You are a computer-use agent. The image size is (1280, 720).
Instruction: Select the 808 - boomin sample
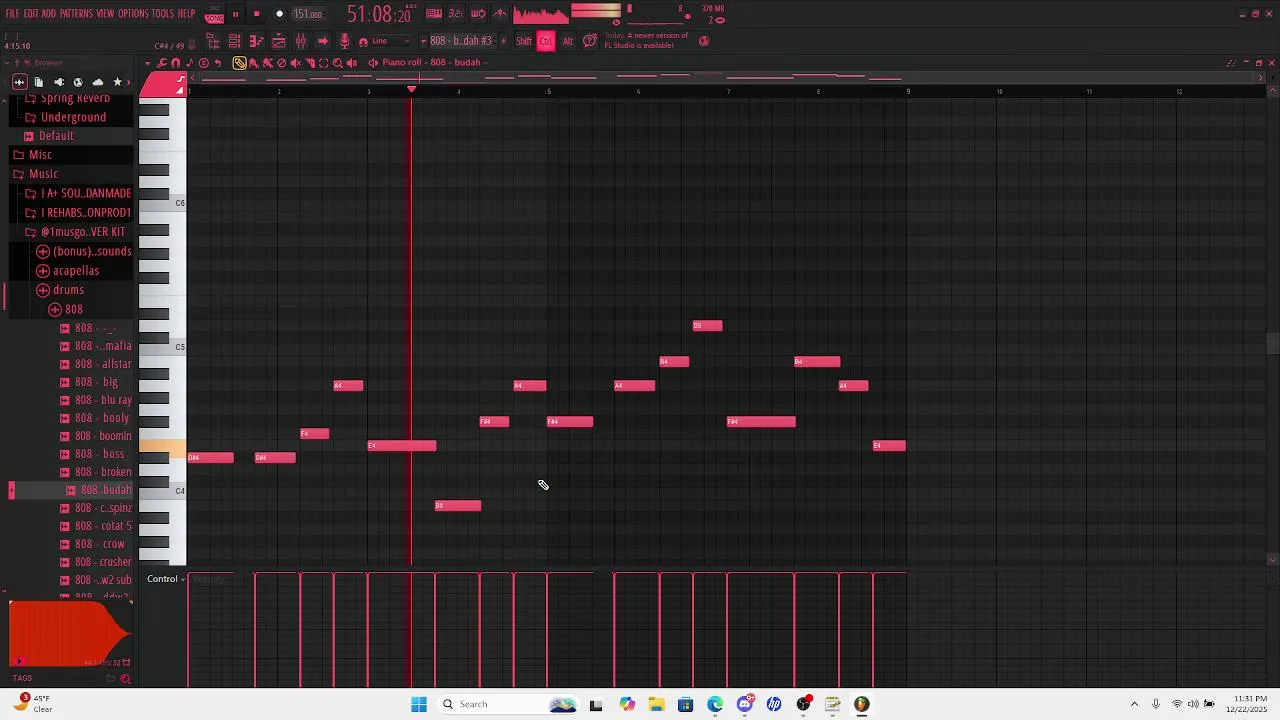[x=103, y=436]
